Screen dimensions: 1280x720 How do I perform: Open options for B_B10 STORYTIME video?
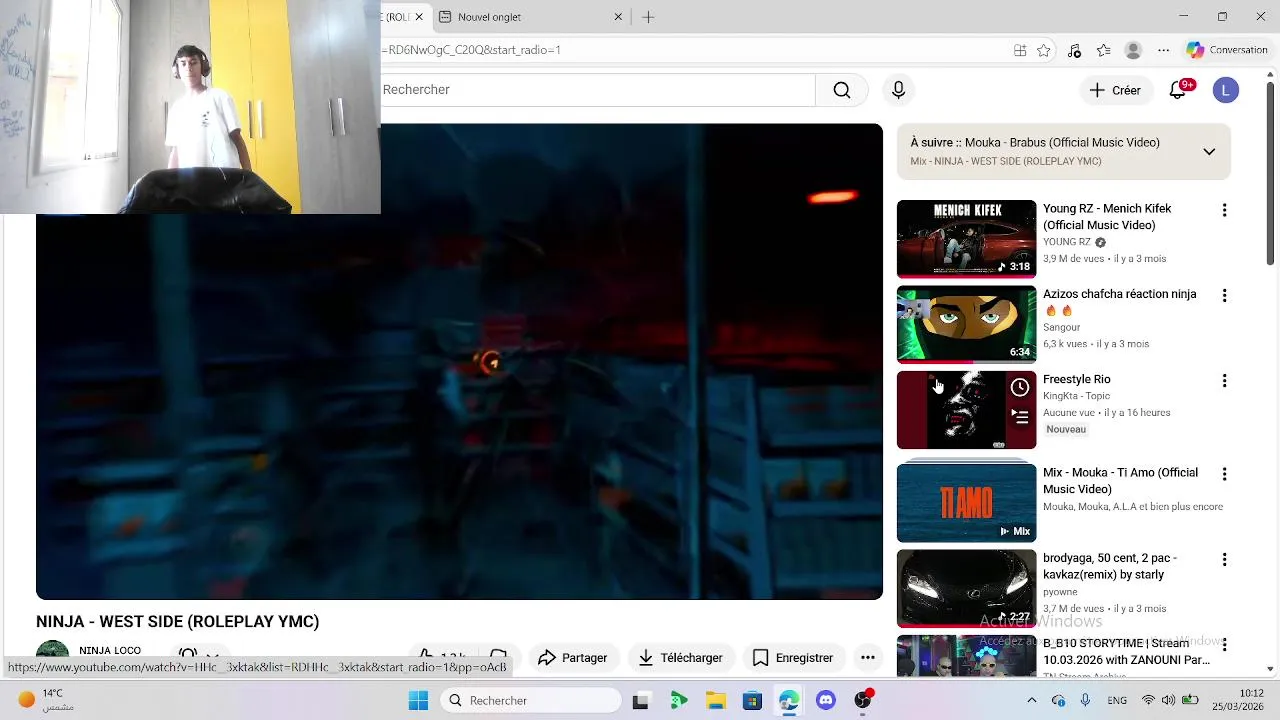point(1224,645)
